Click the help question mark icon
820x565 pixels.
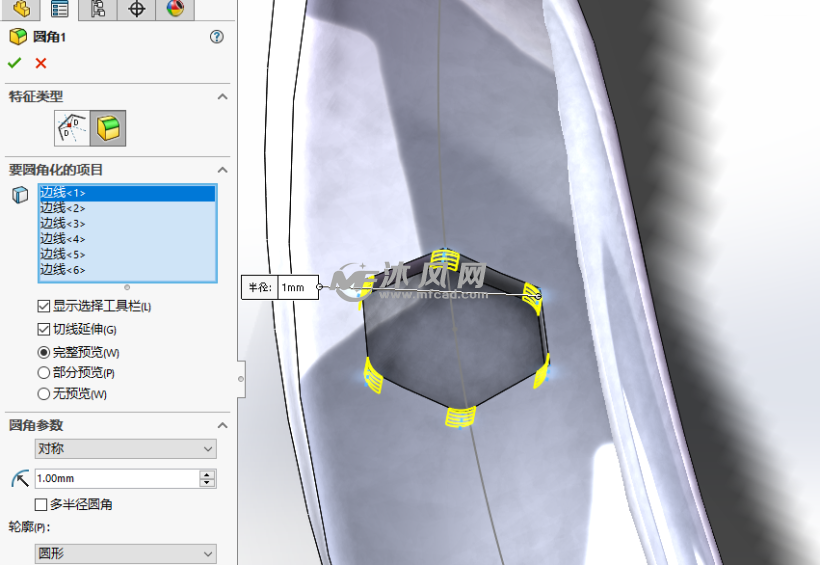click(217, 37)
